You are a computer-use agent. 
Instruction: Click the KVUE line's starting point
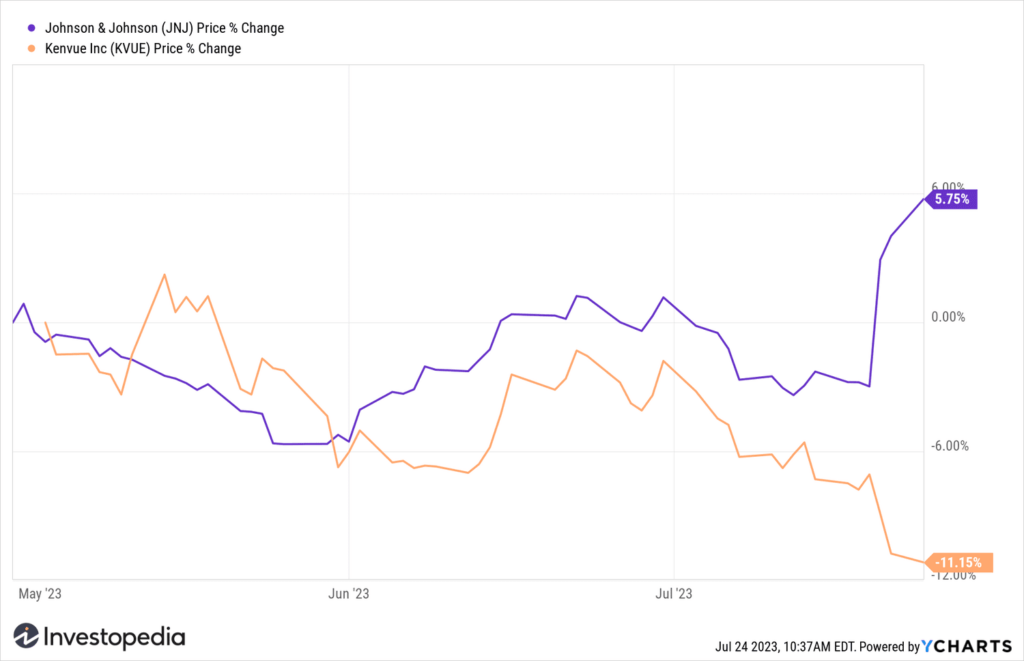pyautogui.click(x=45, y=322)
